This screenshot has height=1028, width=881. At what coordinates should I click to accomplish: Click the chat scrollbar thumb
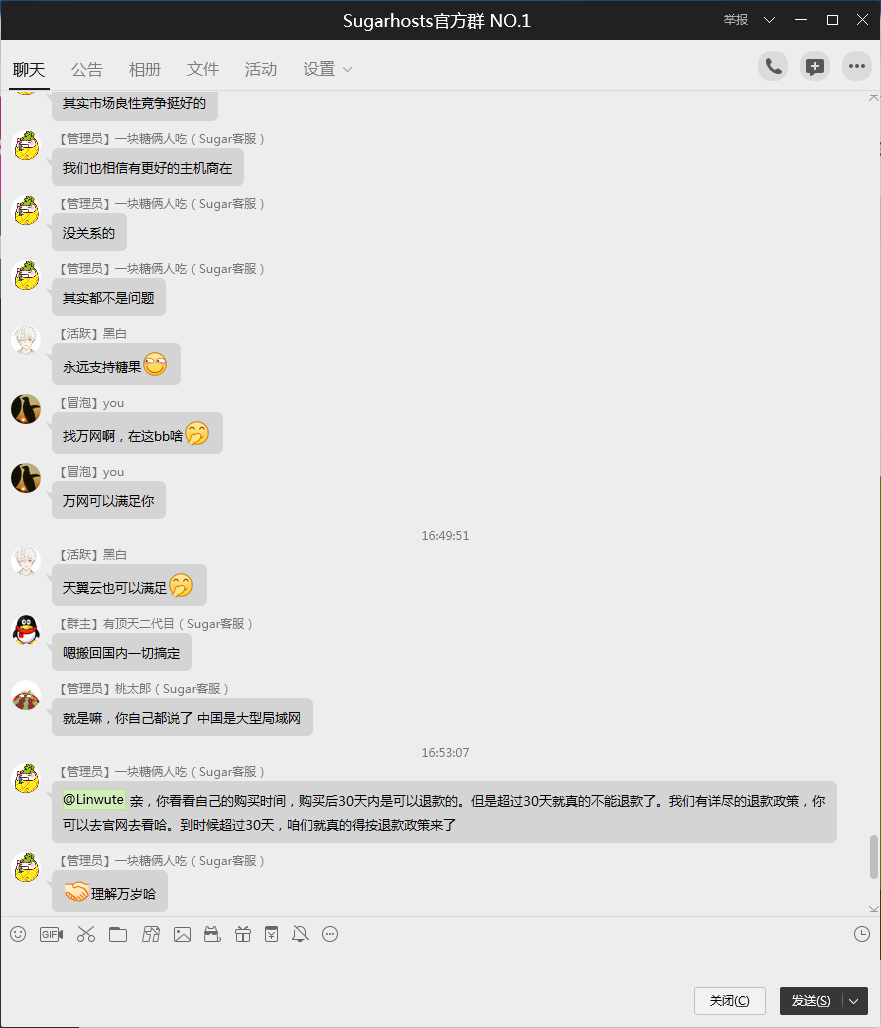pos(873,857)
